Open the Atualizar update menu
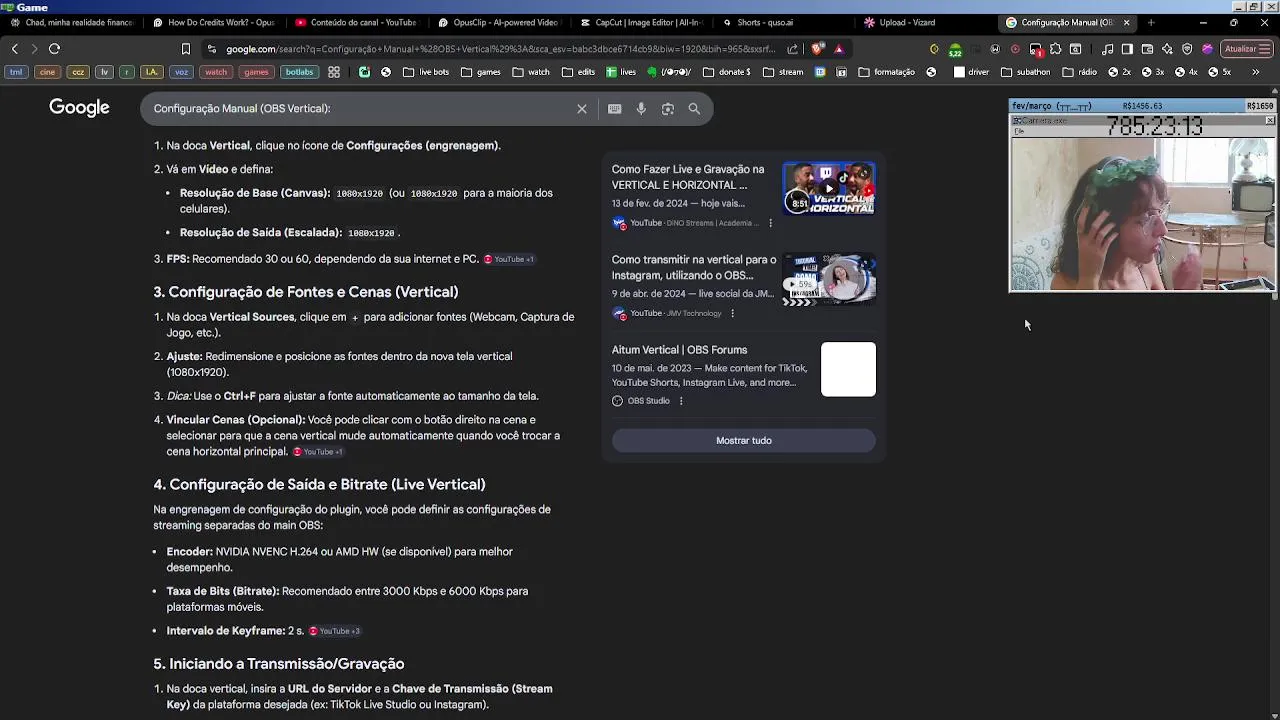The width and height of the screenshot is (1280, 720). pos(1245,49)
